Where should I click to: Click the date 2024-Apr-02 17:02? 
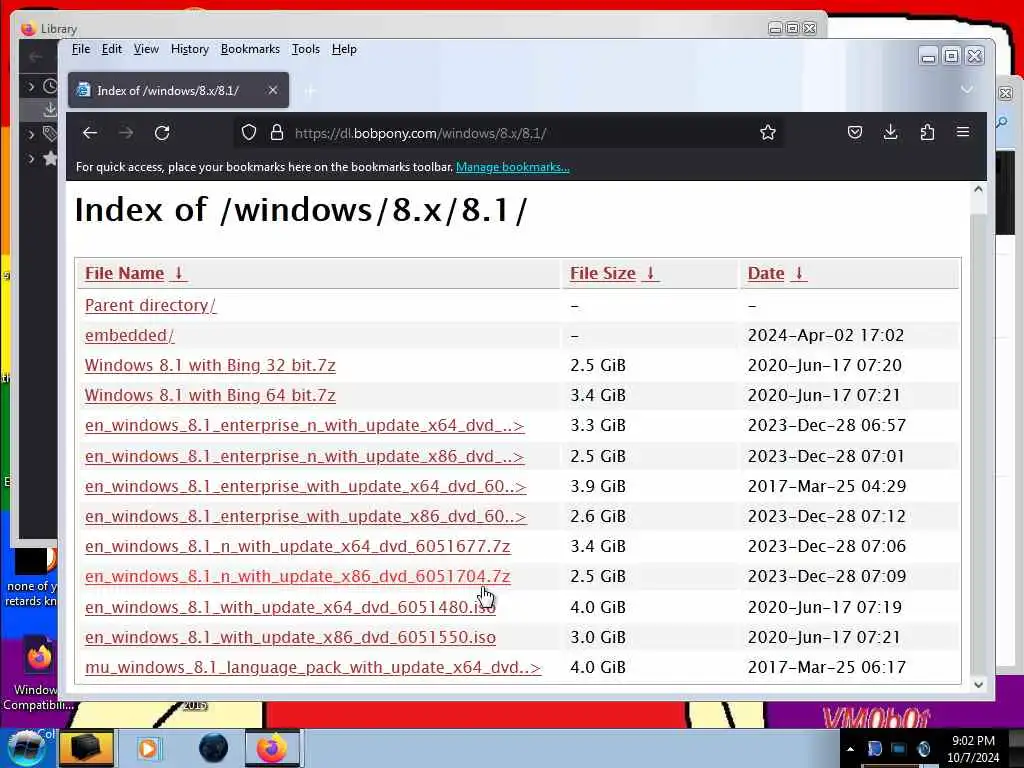click(825, 335)
